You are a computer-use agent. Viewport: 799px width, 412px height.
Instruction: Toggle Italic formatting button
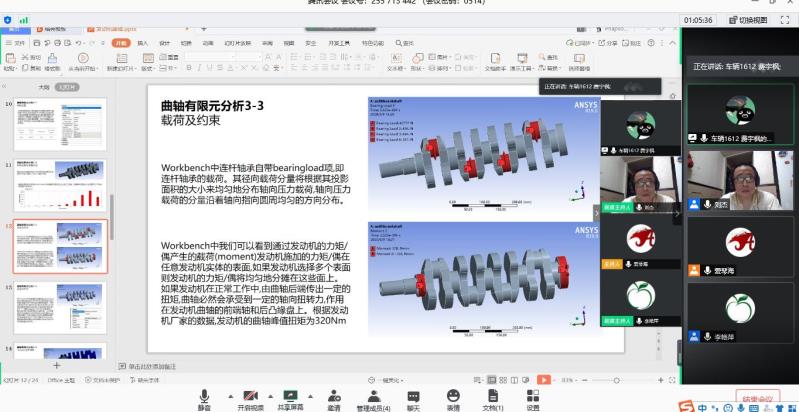[199, 68]
